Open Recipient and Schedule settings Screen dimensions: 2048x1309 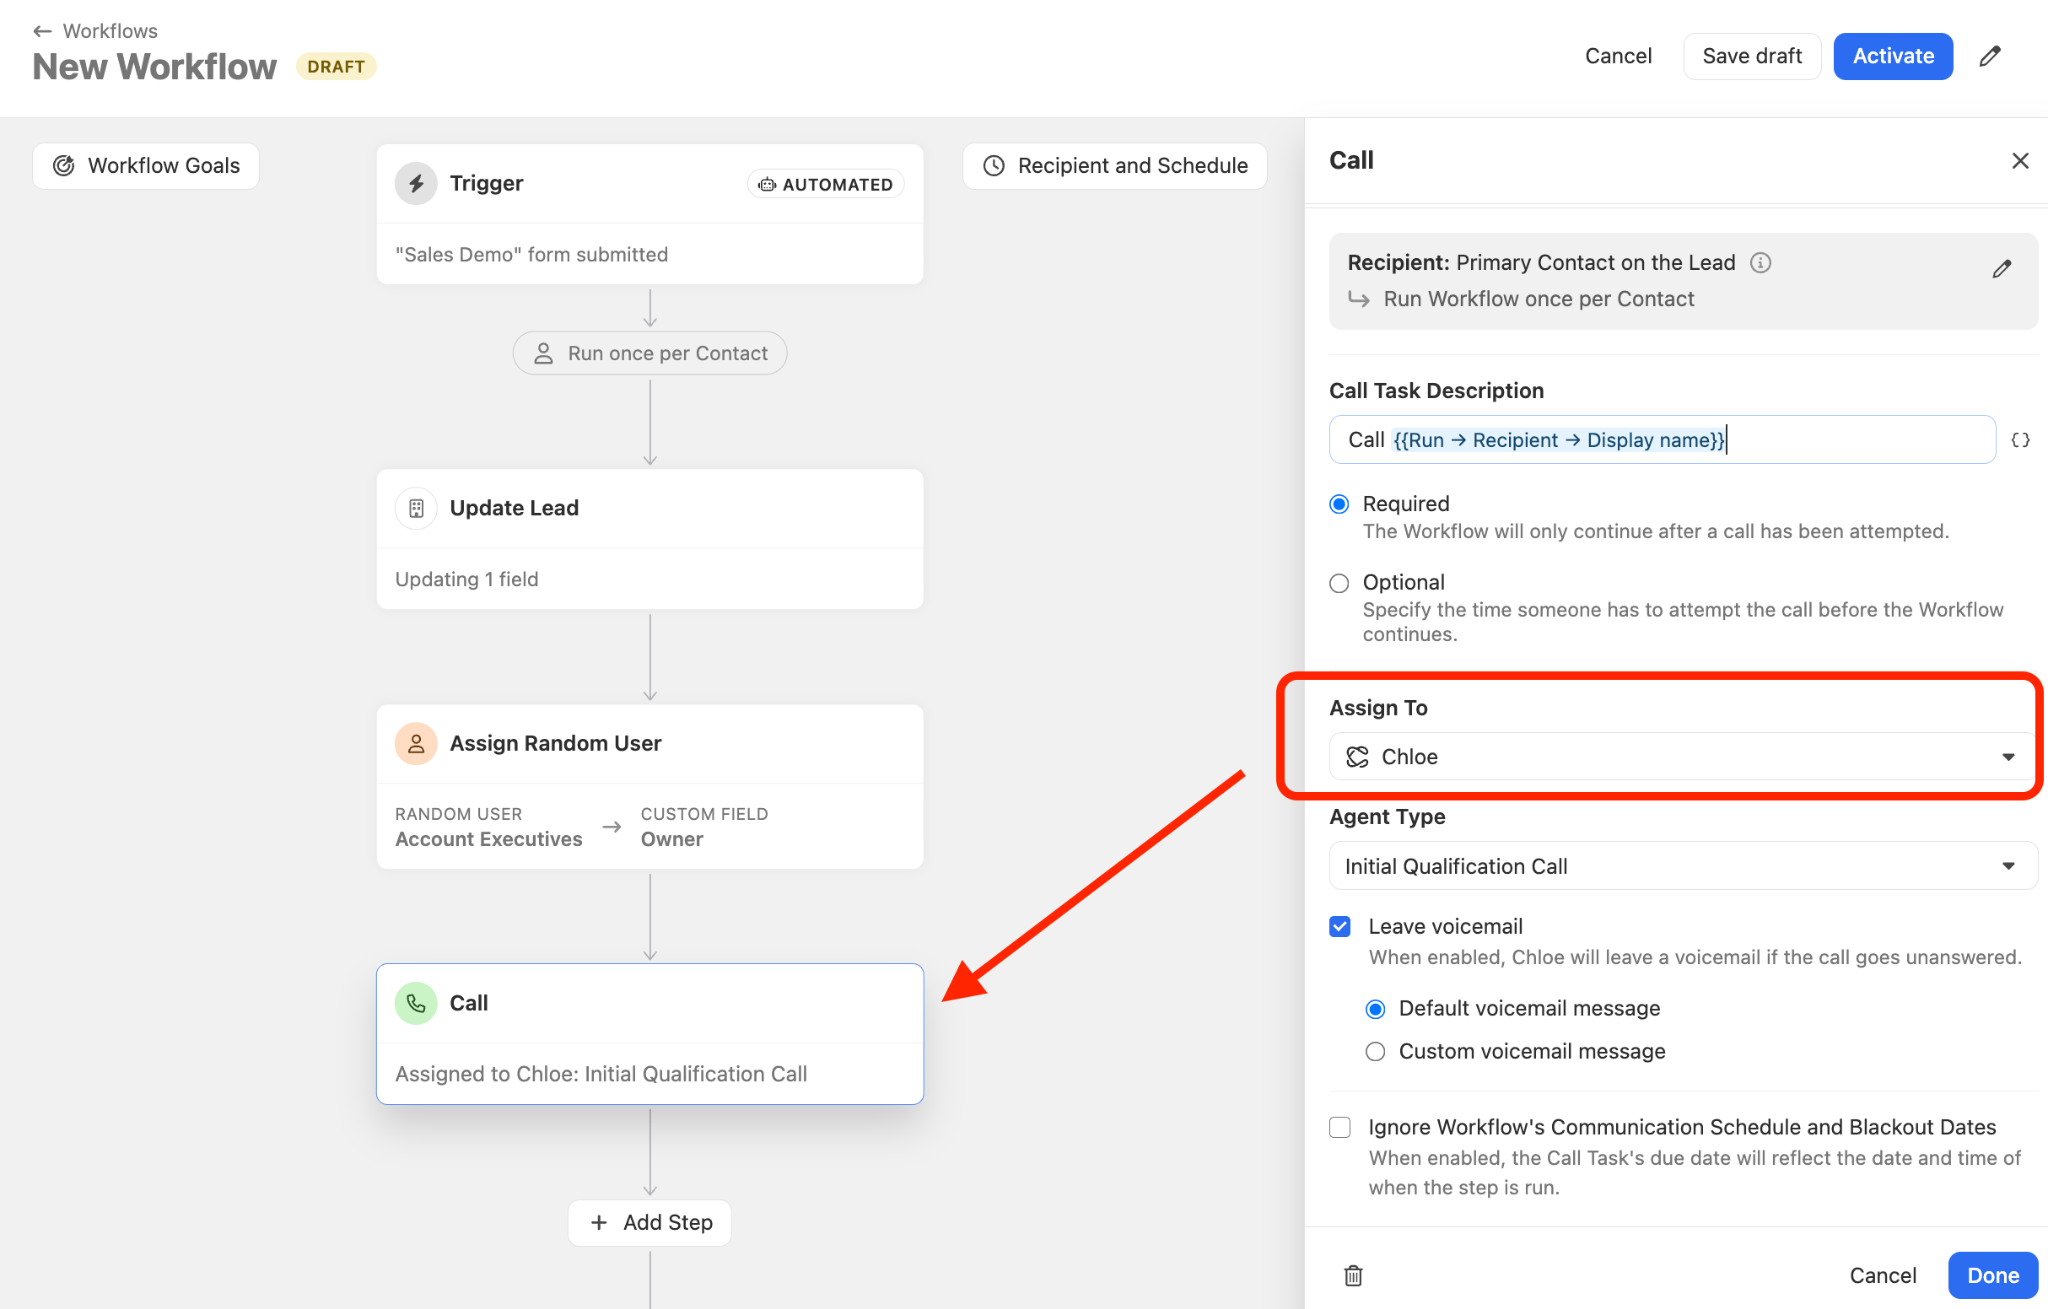pos(1115,166)
